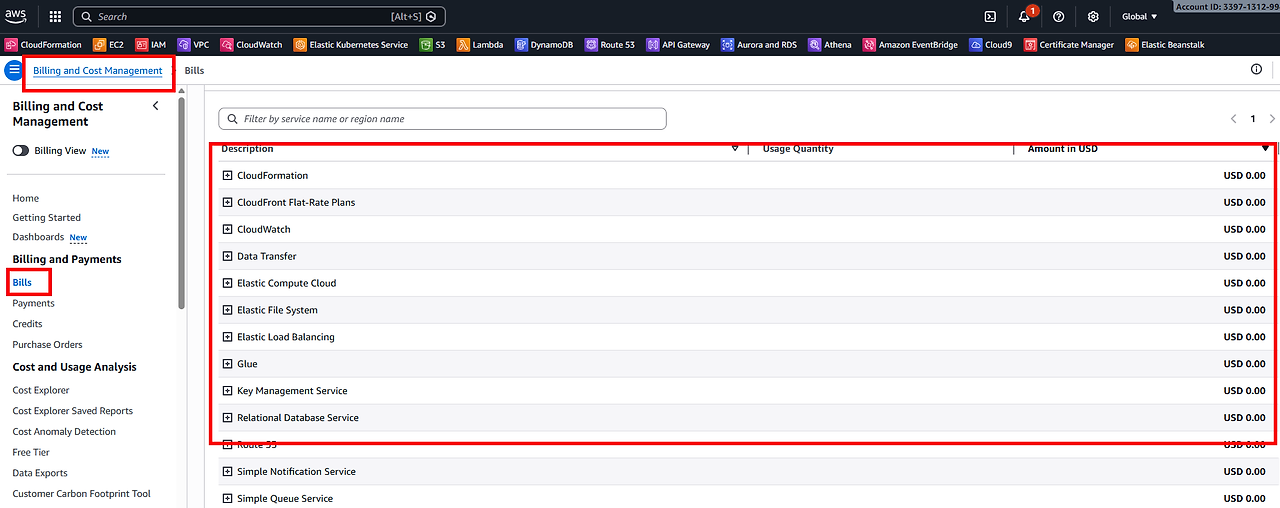This screenshot has width=1280, height=508.
Task: Open VPC shortcut in favorites bar
Action: 194,45
